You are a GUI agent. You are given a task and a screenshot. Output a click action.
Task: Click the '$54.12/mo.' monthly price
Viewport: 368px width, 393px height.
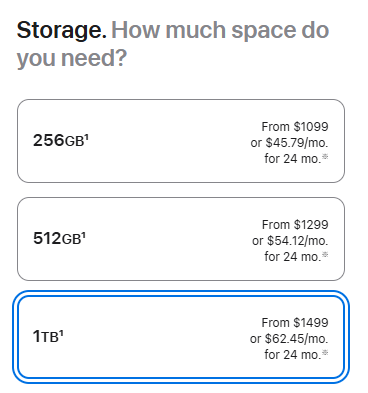pyautogui.click(x=297, y=241)
